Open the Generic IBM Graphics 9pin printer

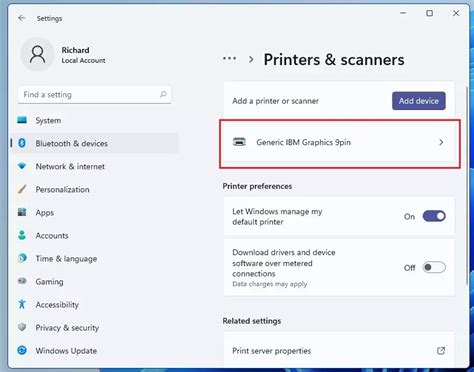pos(339,142)
